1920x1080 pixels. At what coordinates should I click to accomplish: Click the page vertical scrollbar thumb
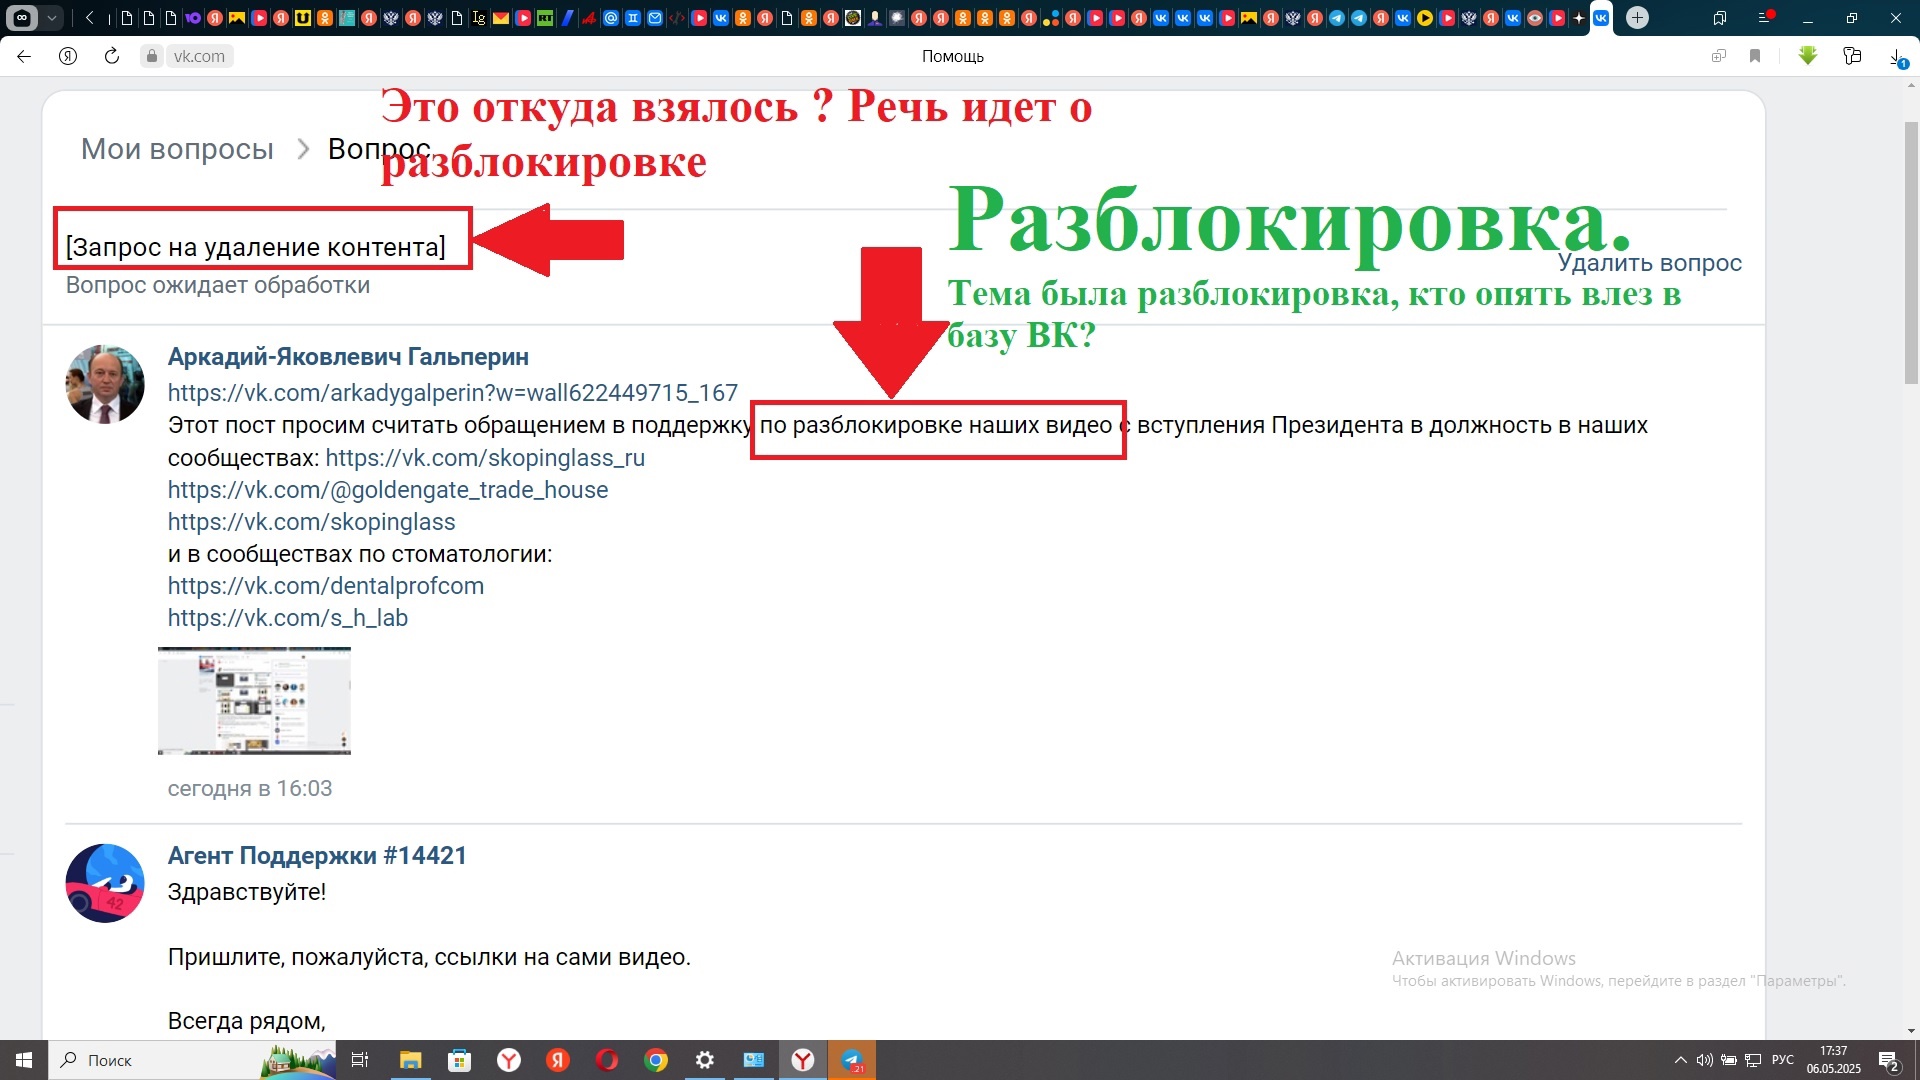coord(1911,252)
